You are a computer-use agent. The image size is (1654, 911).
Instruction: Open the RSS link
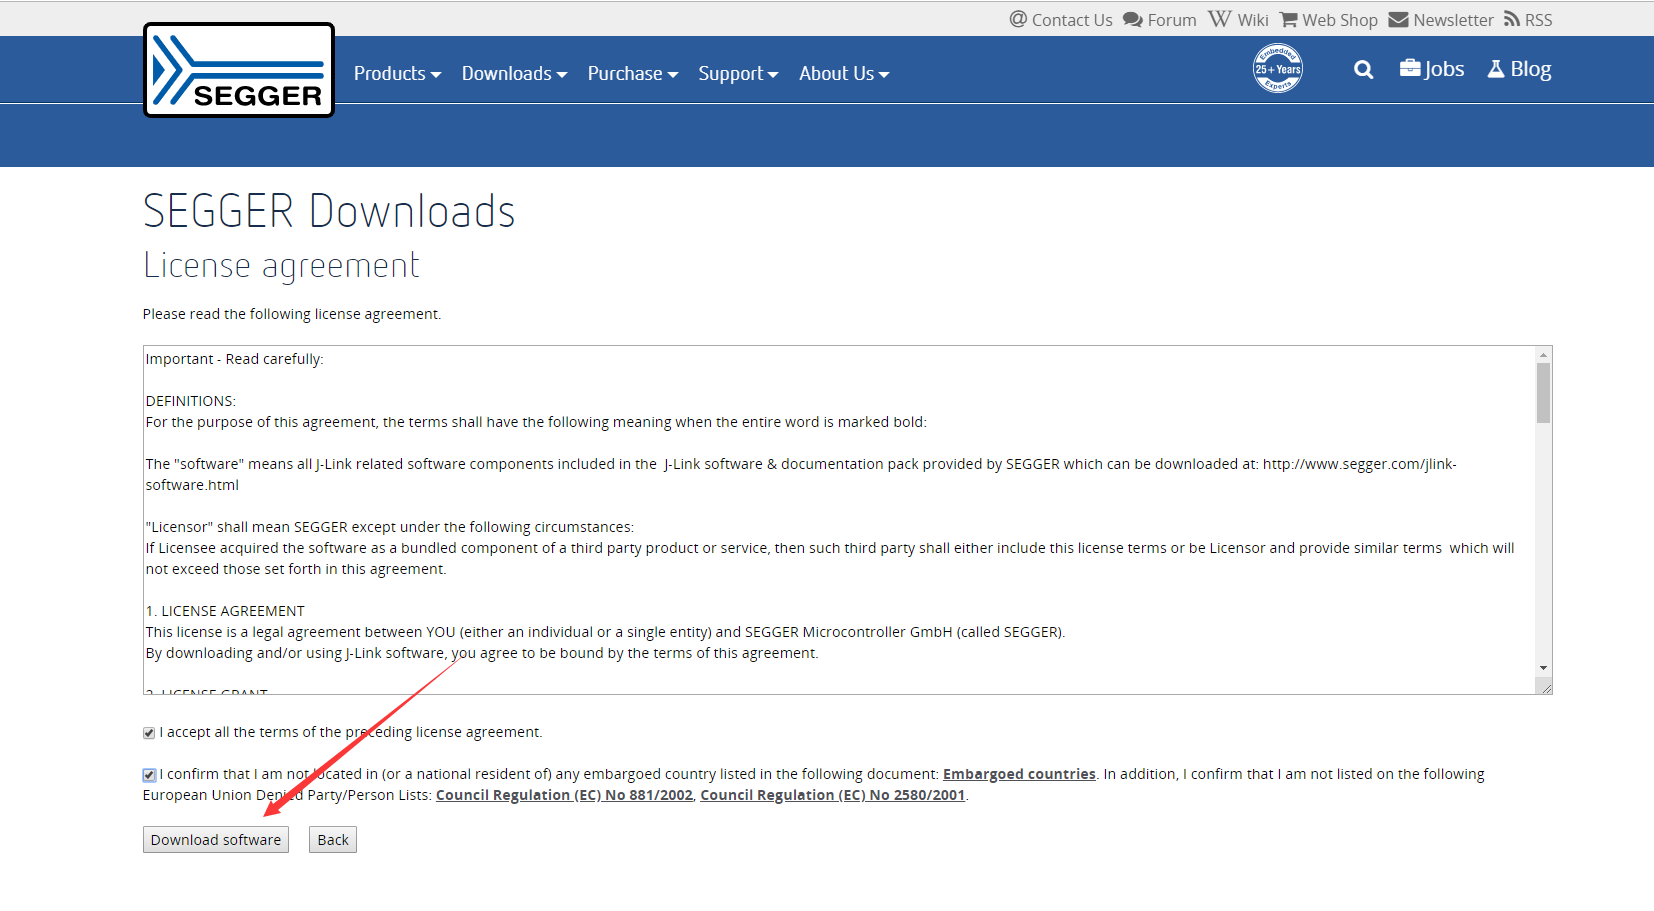(1539, 20)
